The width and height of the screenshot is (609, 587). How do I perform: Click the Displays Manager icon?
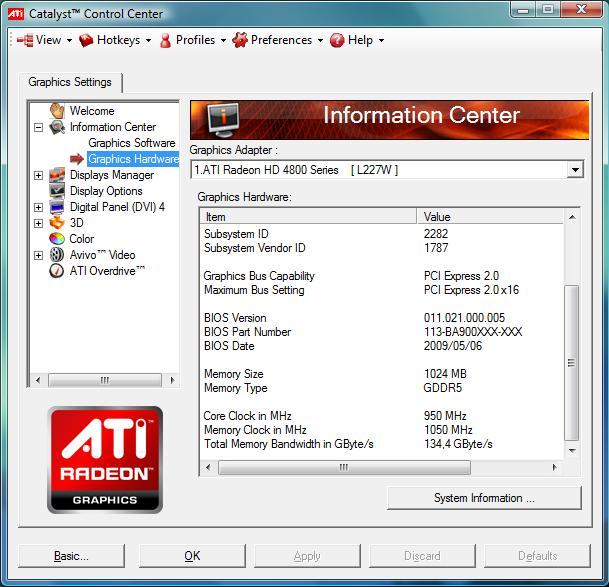[57, 175]
